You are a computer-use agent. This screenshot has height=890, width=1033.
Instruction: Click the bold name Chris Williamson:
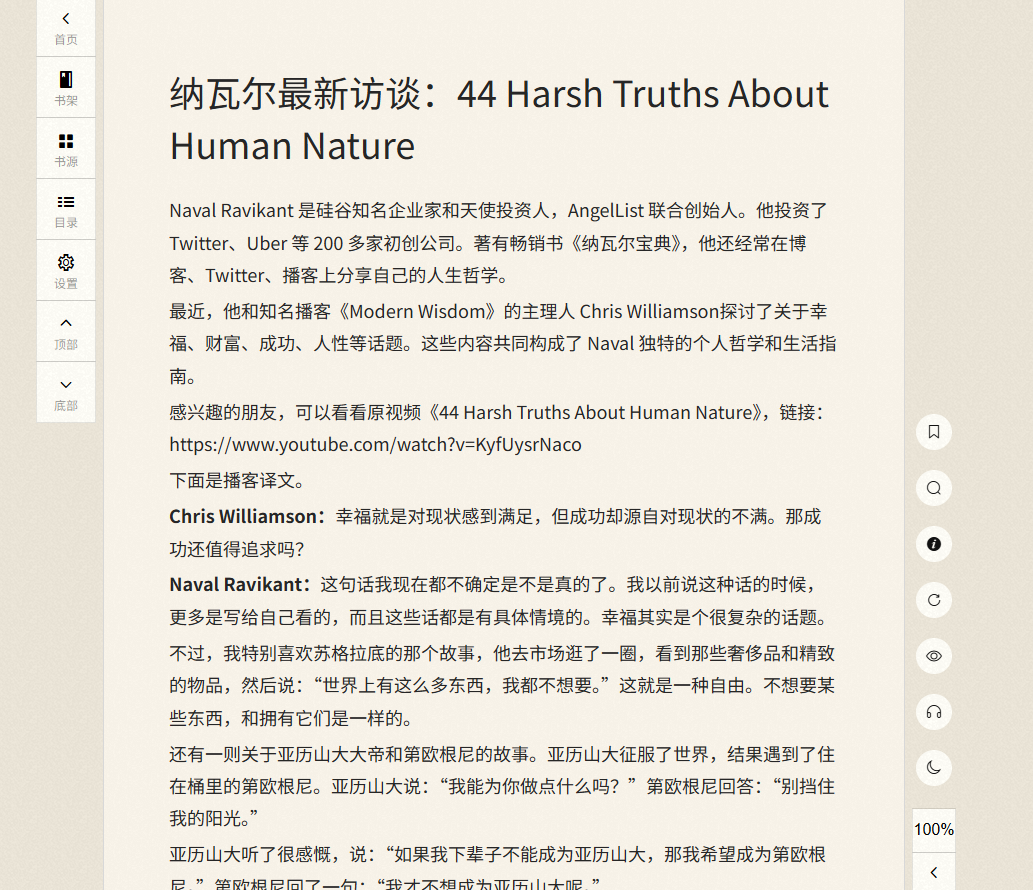tap(247, 516)
